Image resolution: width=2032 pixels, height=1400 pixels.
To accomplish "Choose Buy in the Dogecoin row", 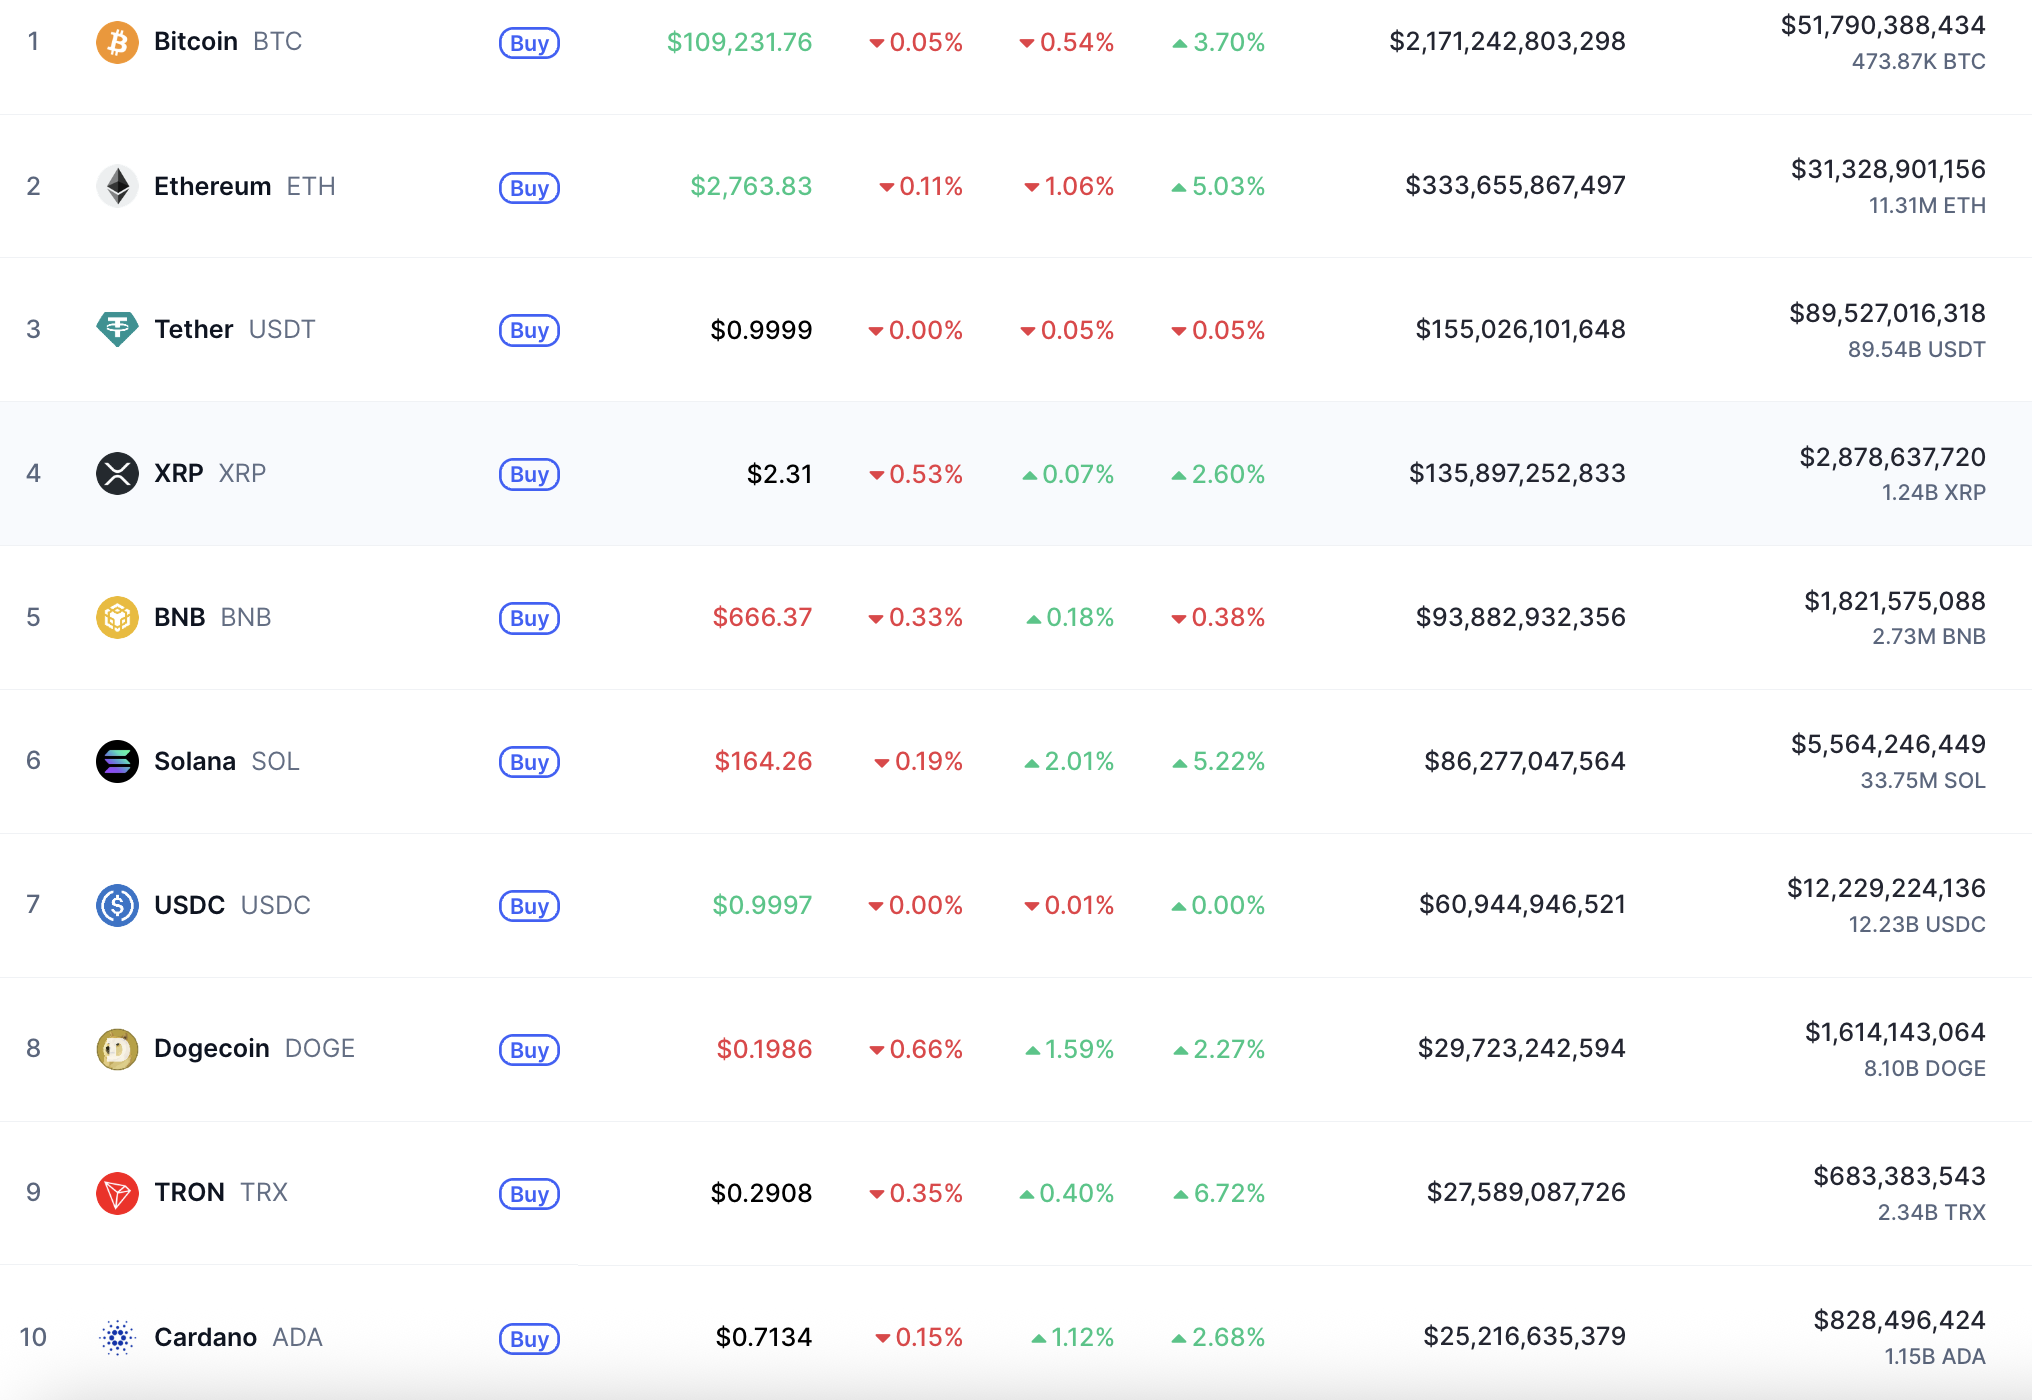I will [529, 1050].
